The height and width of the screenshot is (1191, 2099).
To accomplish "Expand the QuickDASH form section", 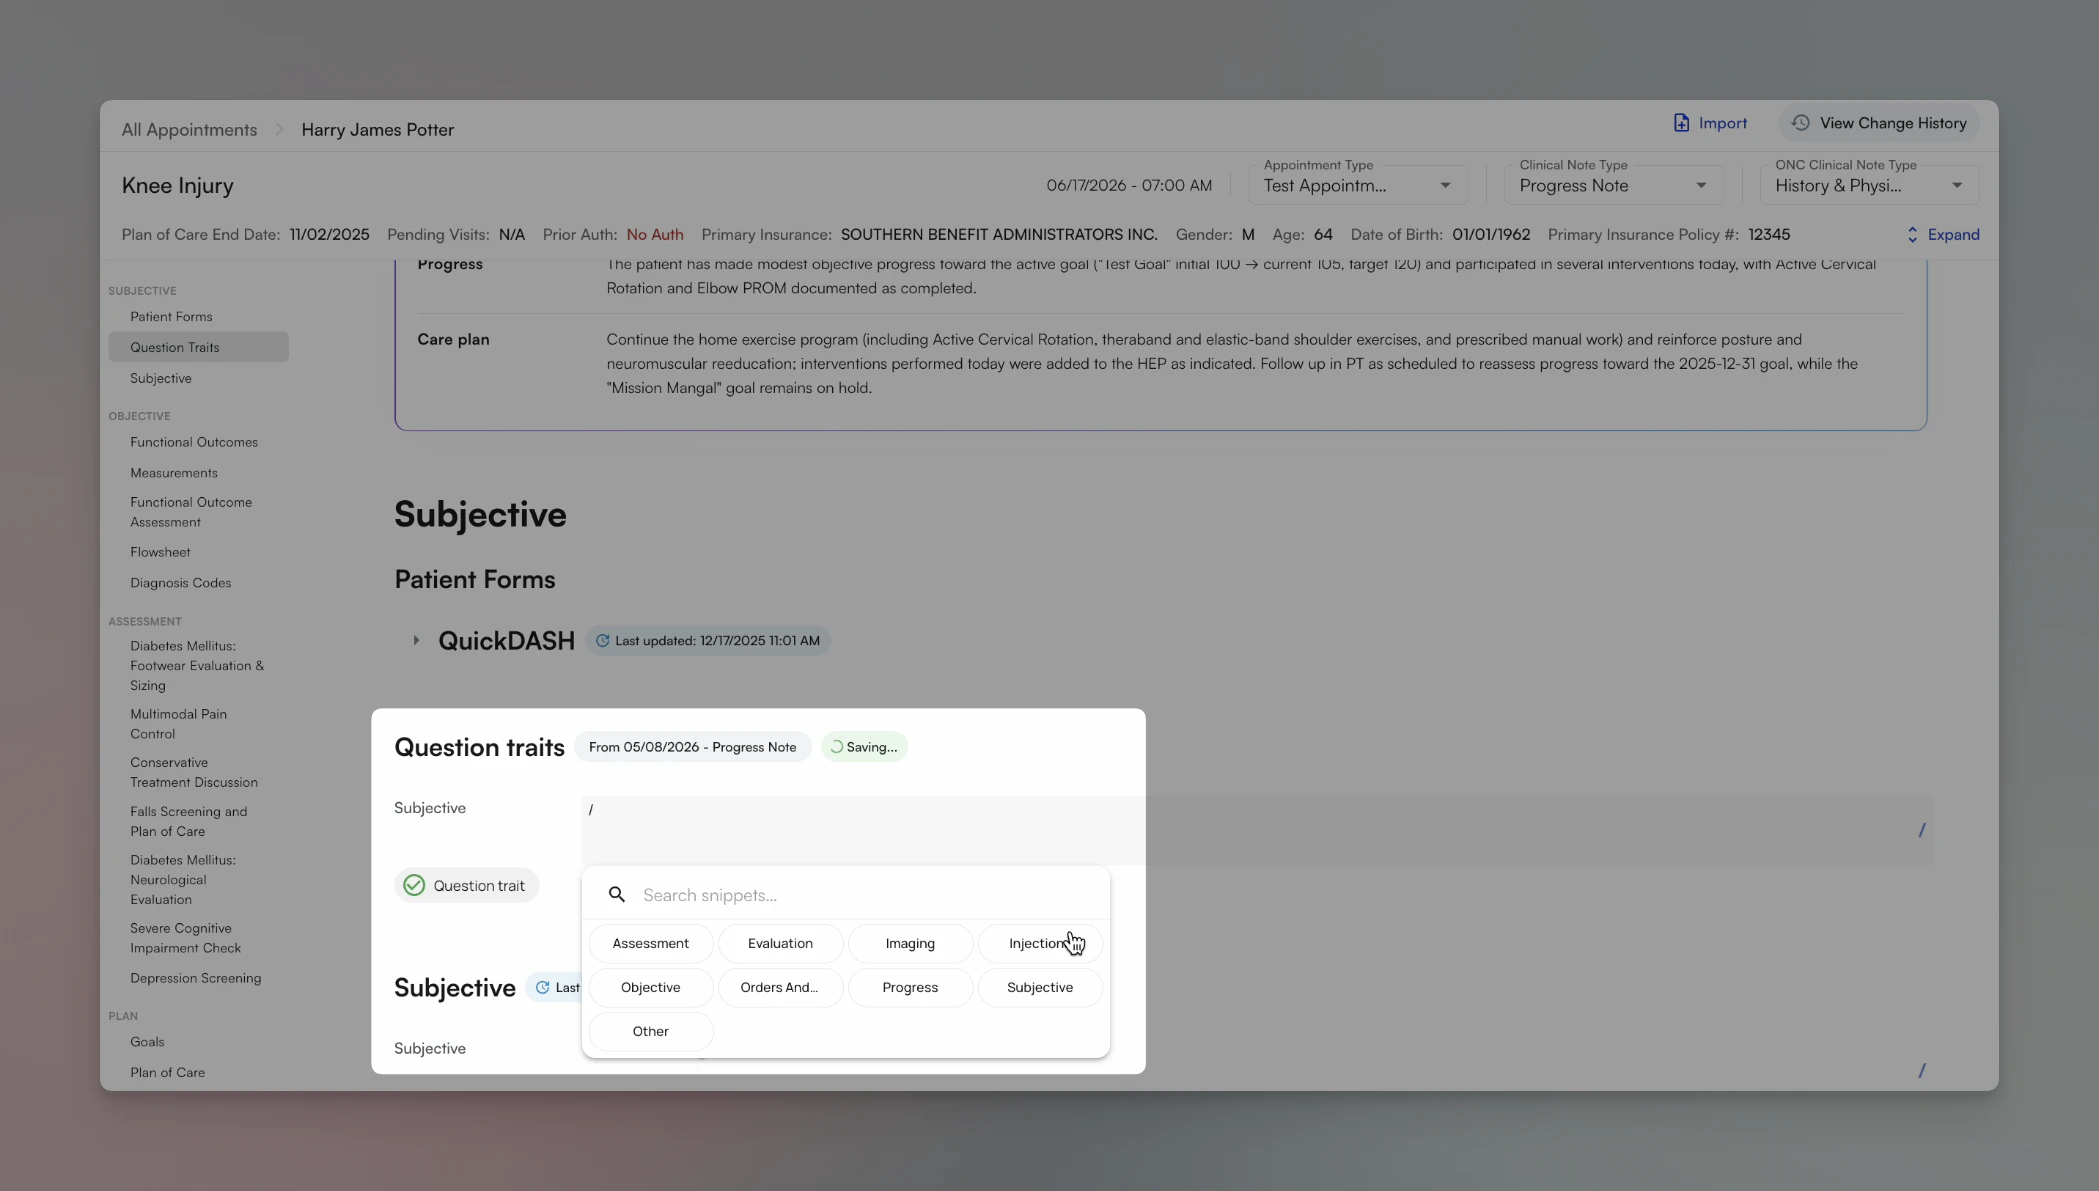I will pos(416,640).
